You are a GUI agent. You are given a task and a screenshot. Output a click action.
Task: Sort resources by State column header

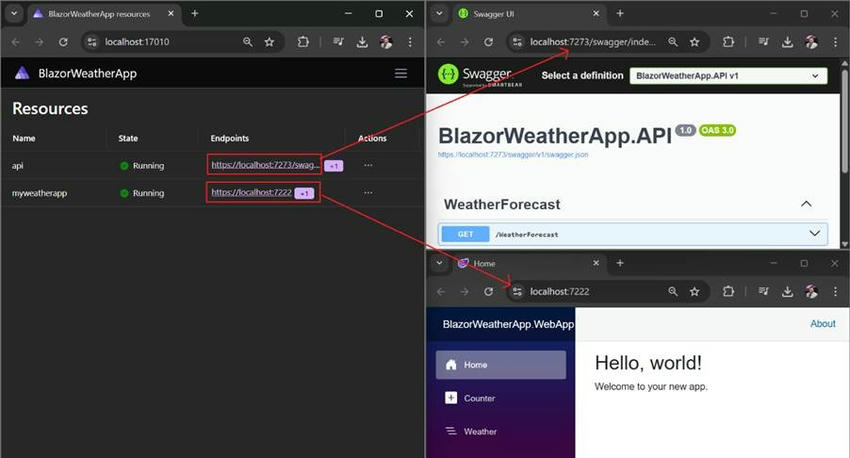128,138
